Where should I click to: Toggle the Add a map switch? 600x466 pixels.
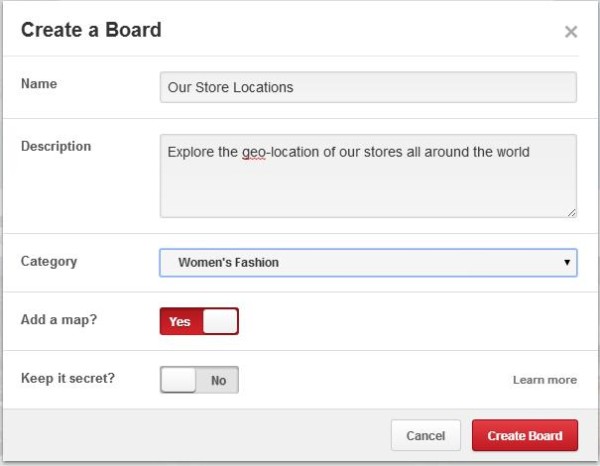(199, 321)
